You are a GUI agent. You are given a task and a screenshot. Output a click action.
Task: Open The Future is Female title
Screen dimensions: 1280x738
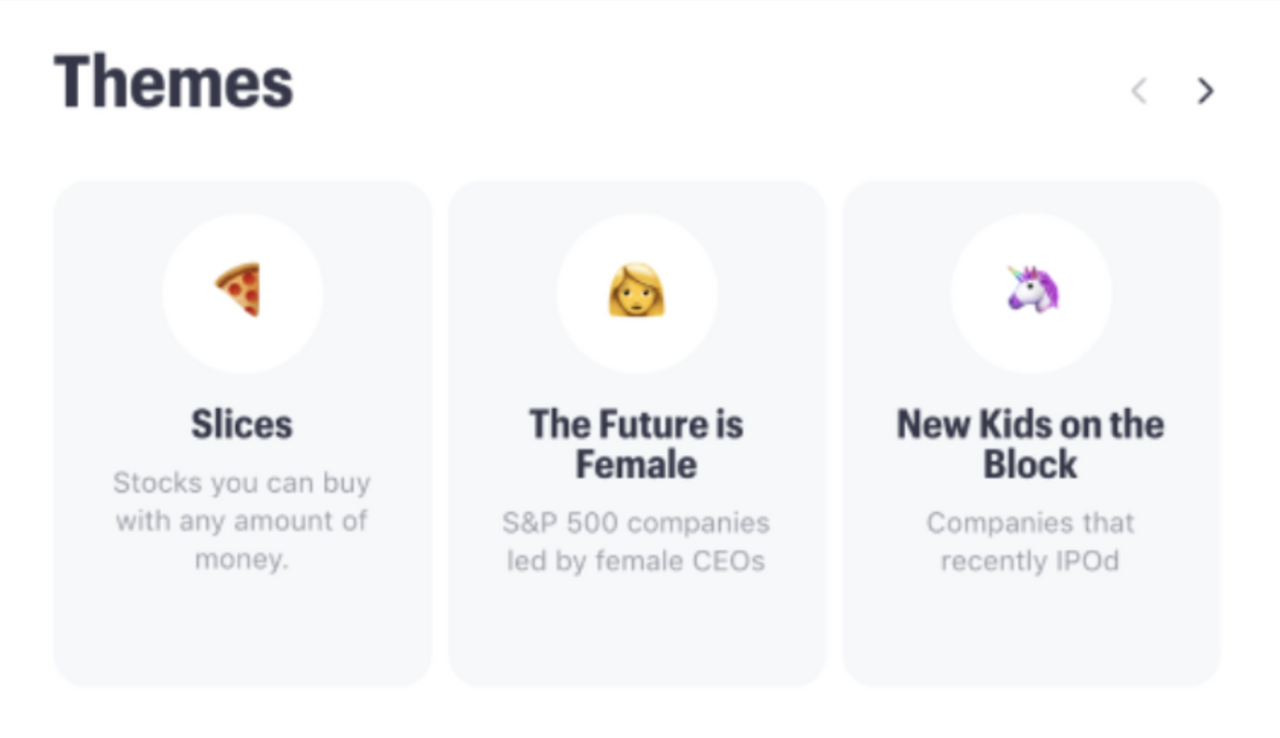coord(636,444)
